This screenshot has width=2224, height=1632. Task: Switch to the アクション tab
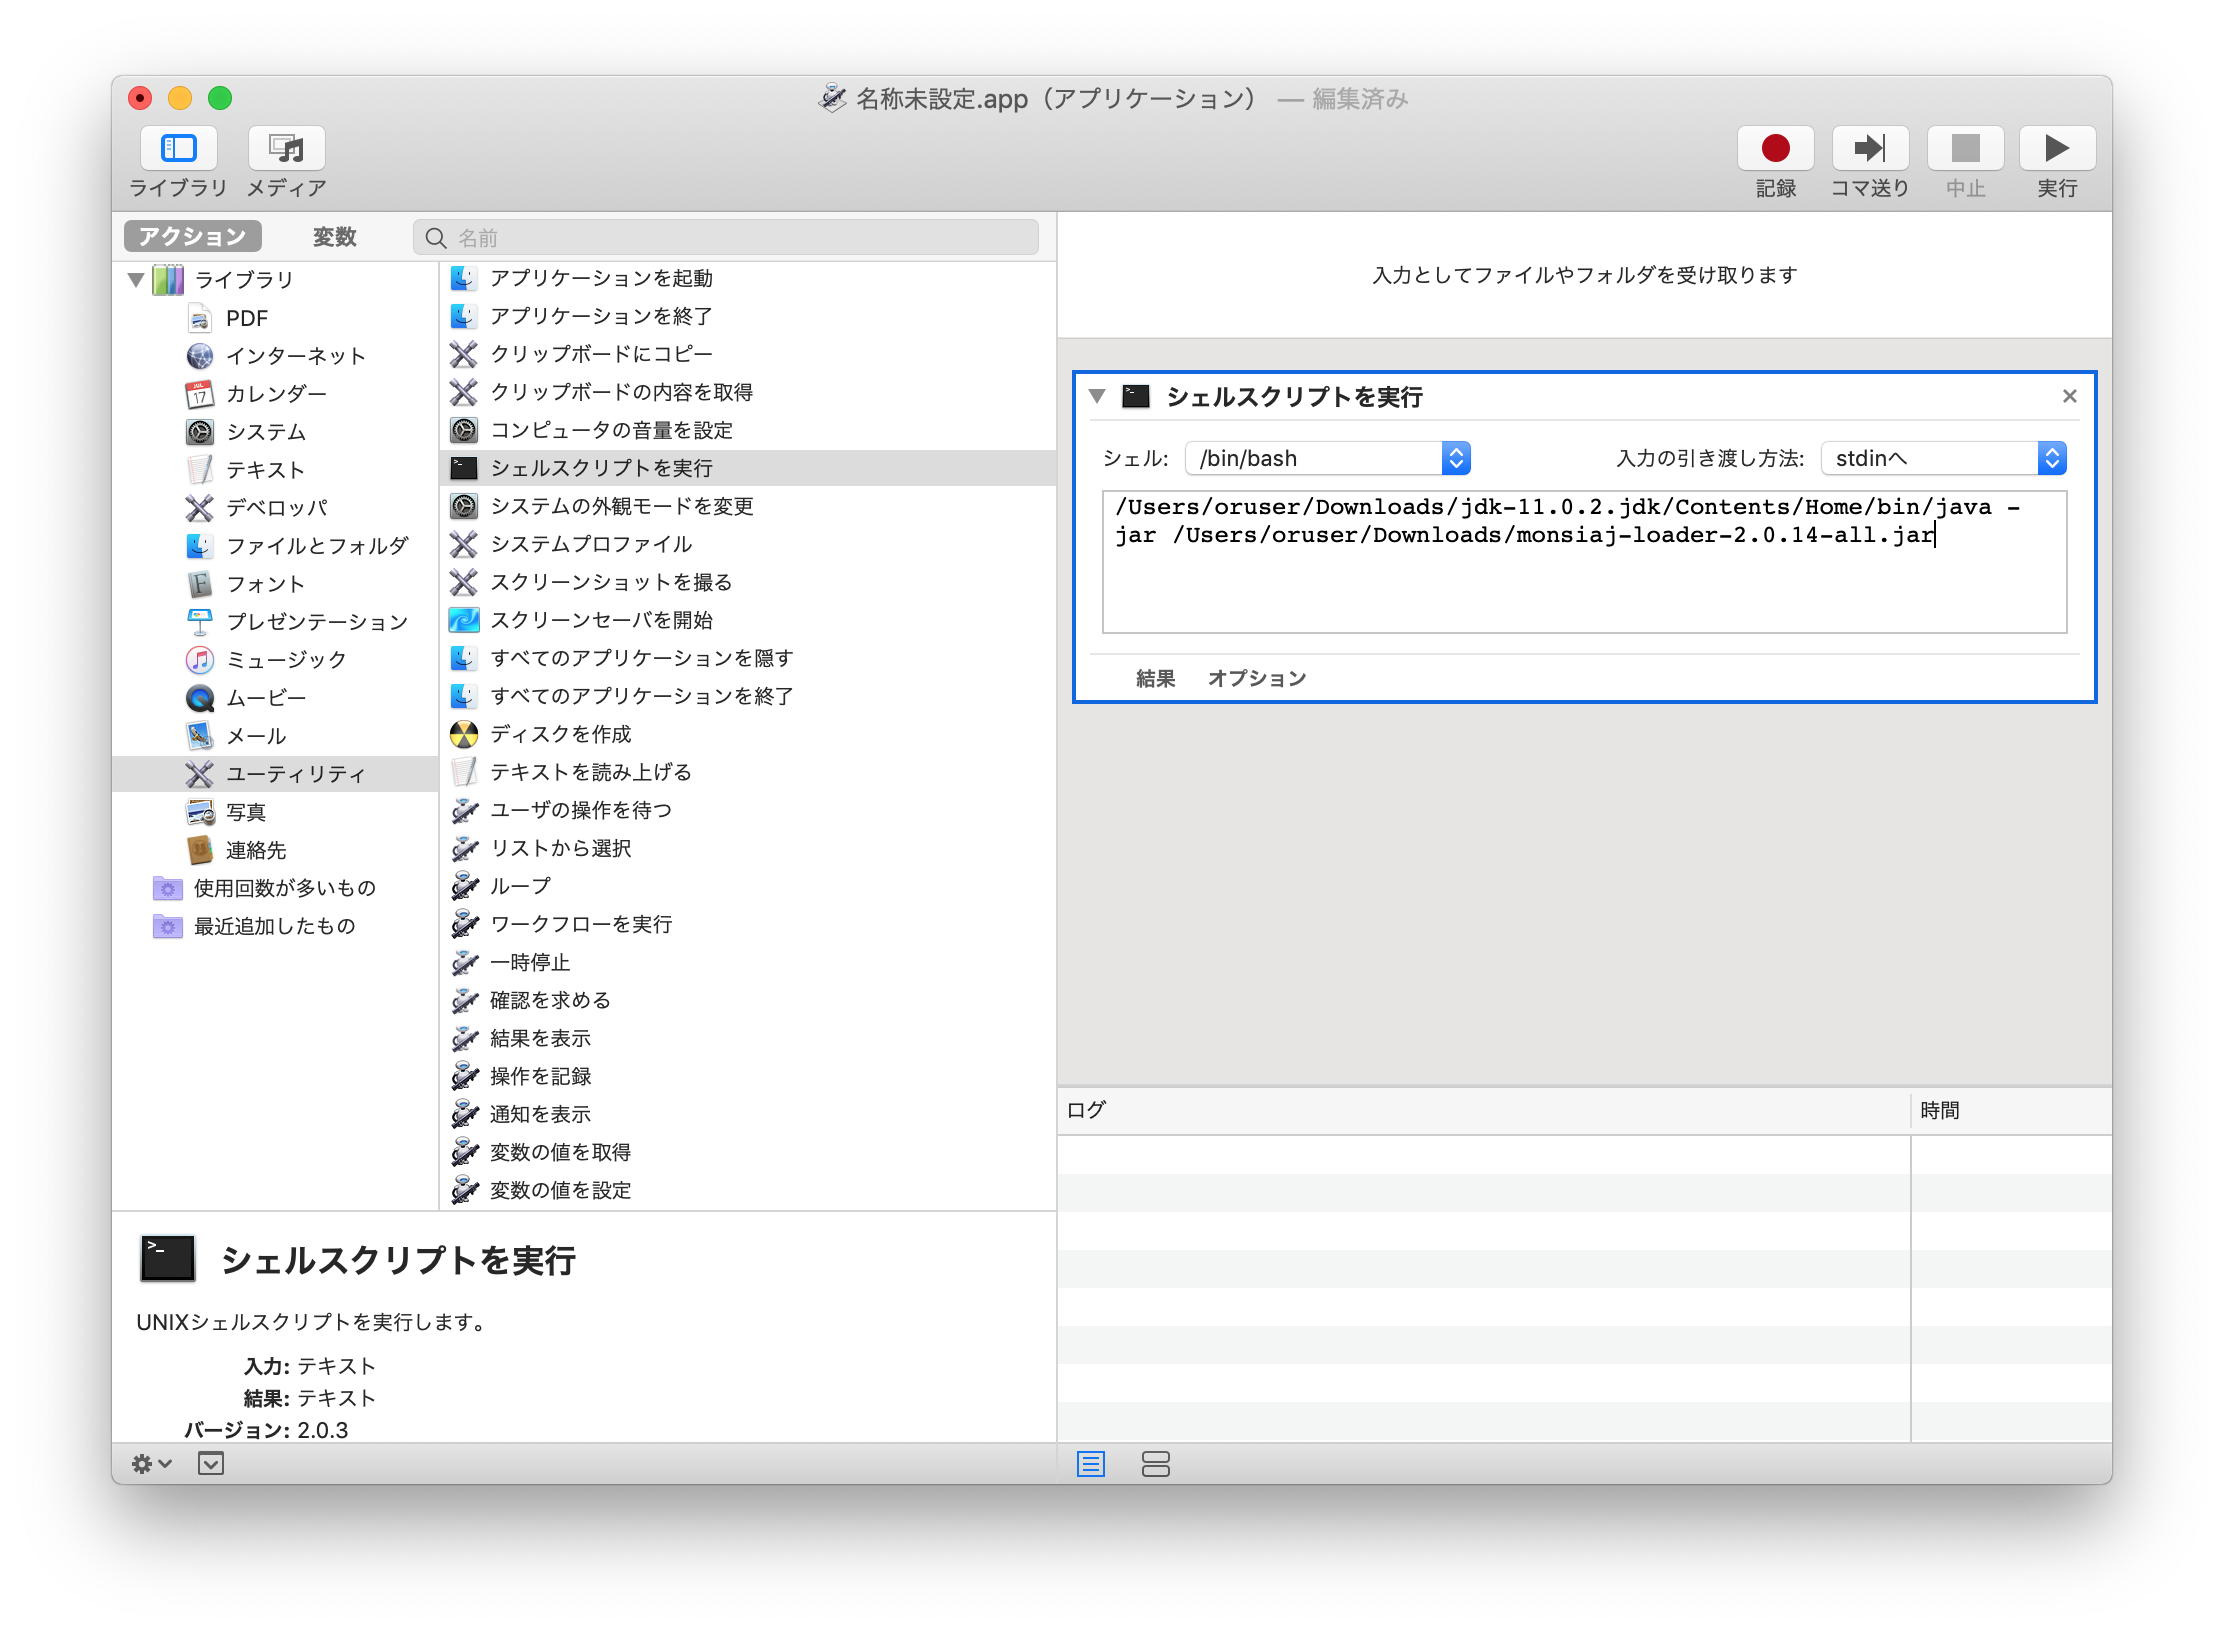click(191, 236)
